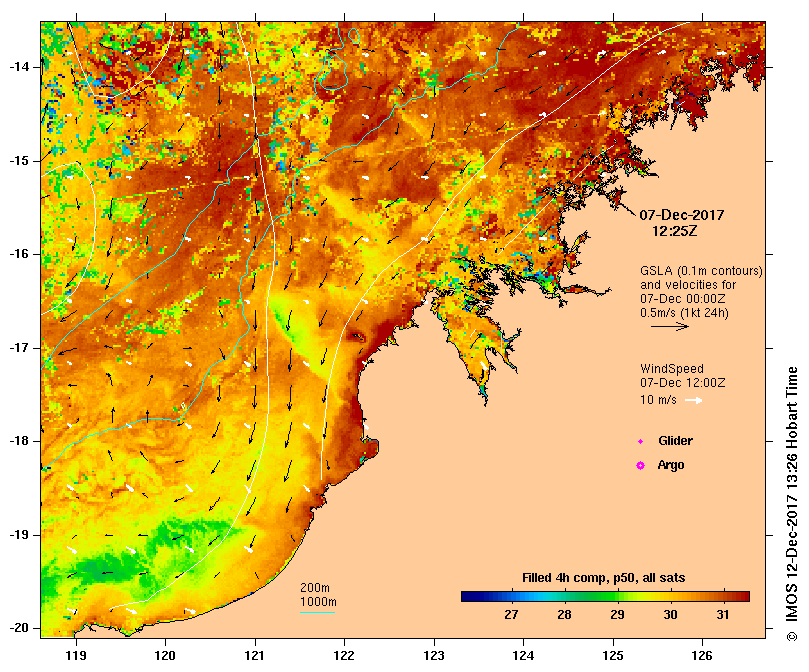Click the latitude axis label '-20'
Screen dimensions: 809x672
point(19,628)
